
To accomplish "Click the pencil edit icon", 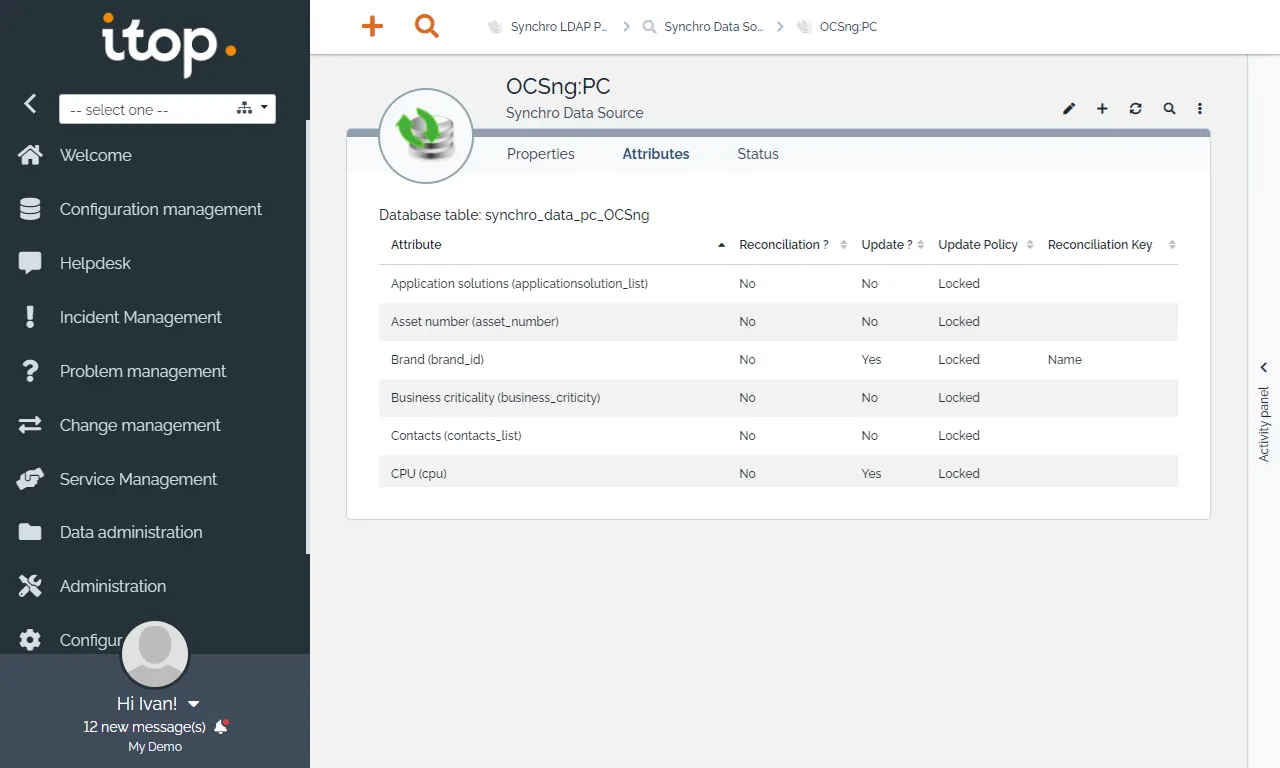I will pyautogui.click(x=1069, y=108).
